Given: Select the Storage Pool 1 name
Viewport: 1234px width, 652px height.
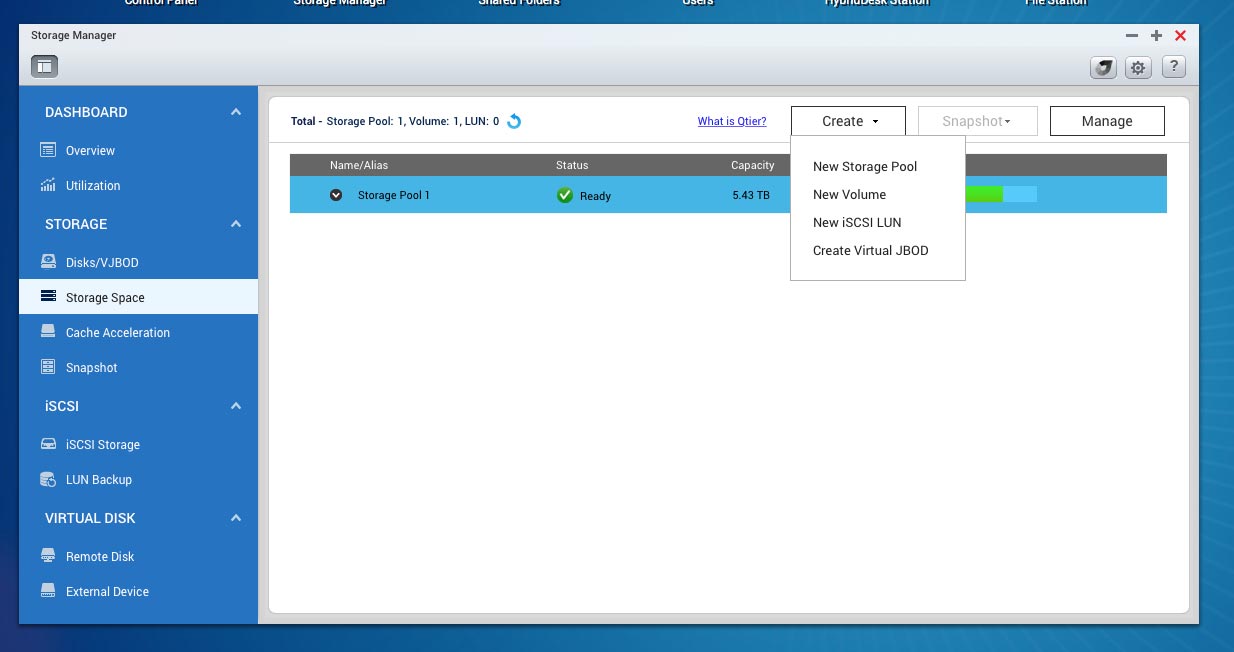Looking at the screenshot, I should (394, 195).
